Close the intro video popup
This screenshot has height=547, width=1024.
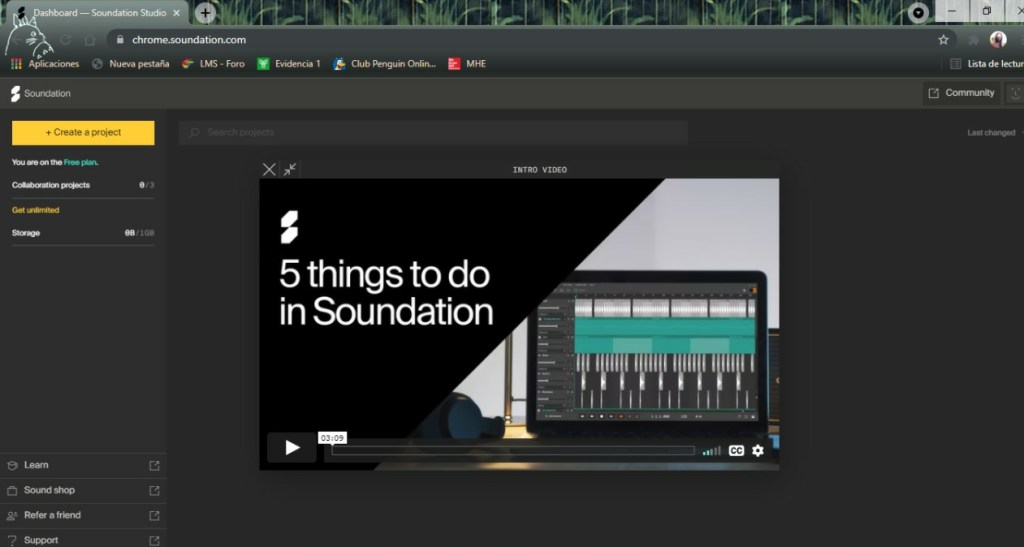coord(268,170)
